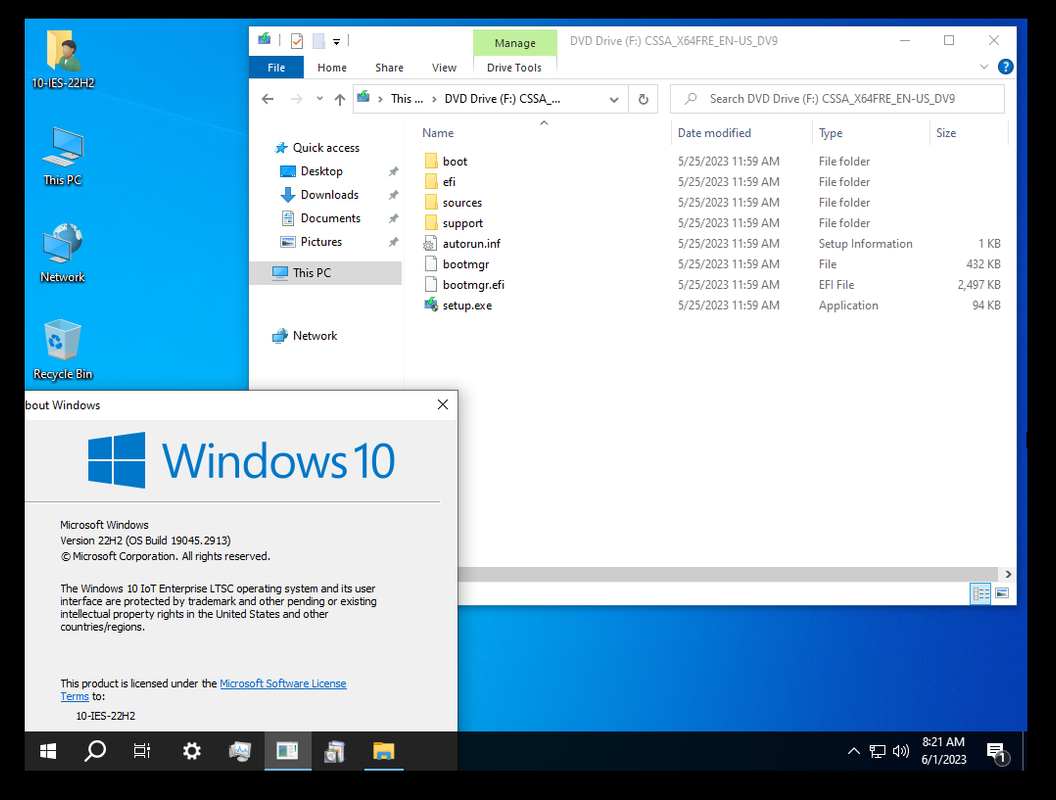The height and width of the screenshot is (800, 1056).
Task: Select Pictures in the navigation pane
Action: [x=312, y=242]
